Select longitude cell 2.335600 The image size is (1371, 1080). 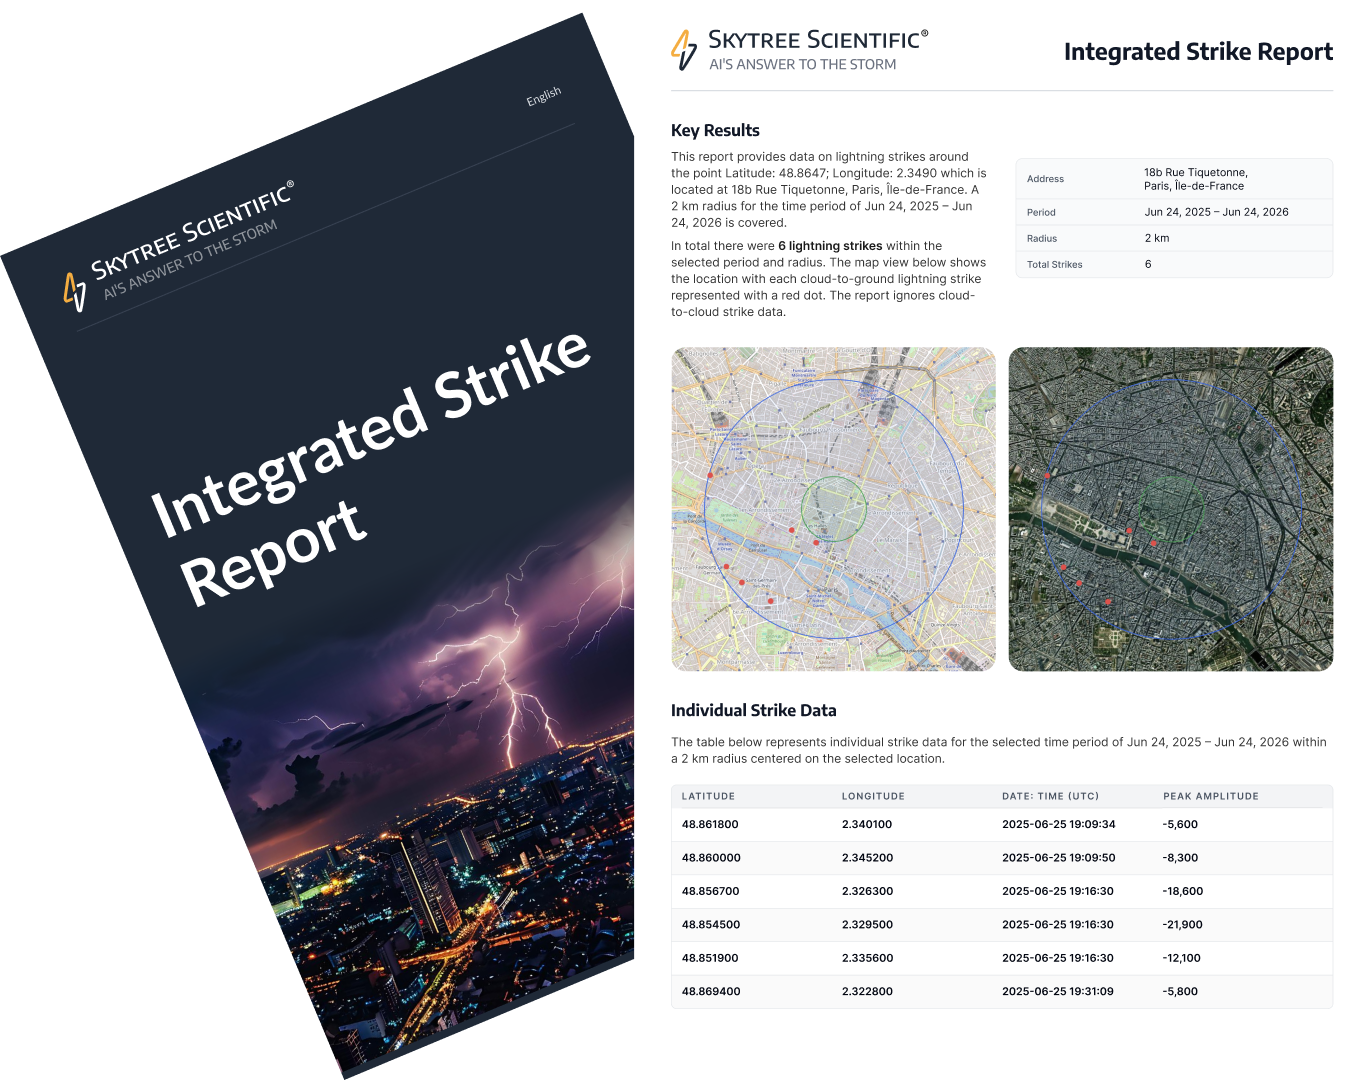[868, 958]
